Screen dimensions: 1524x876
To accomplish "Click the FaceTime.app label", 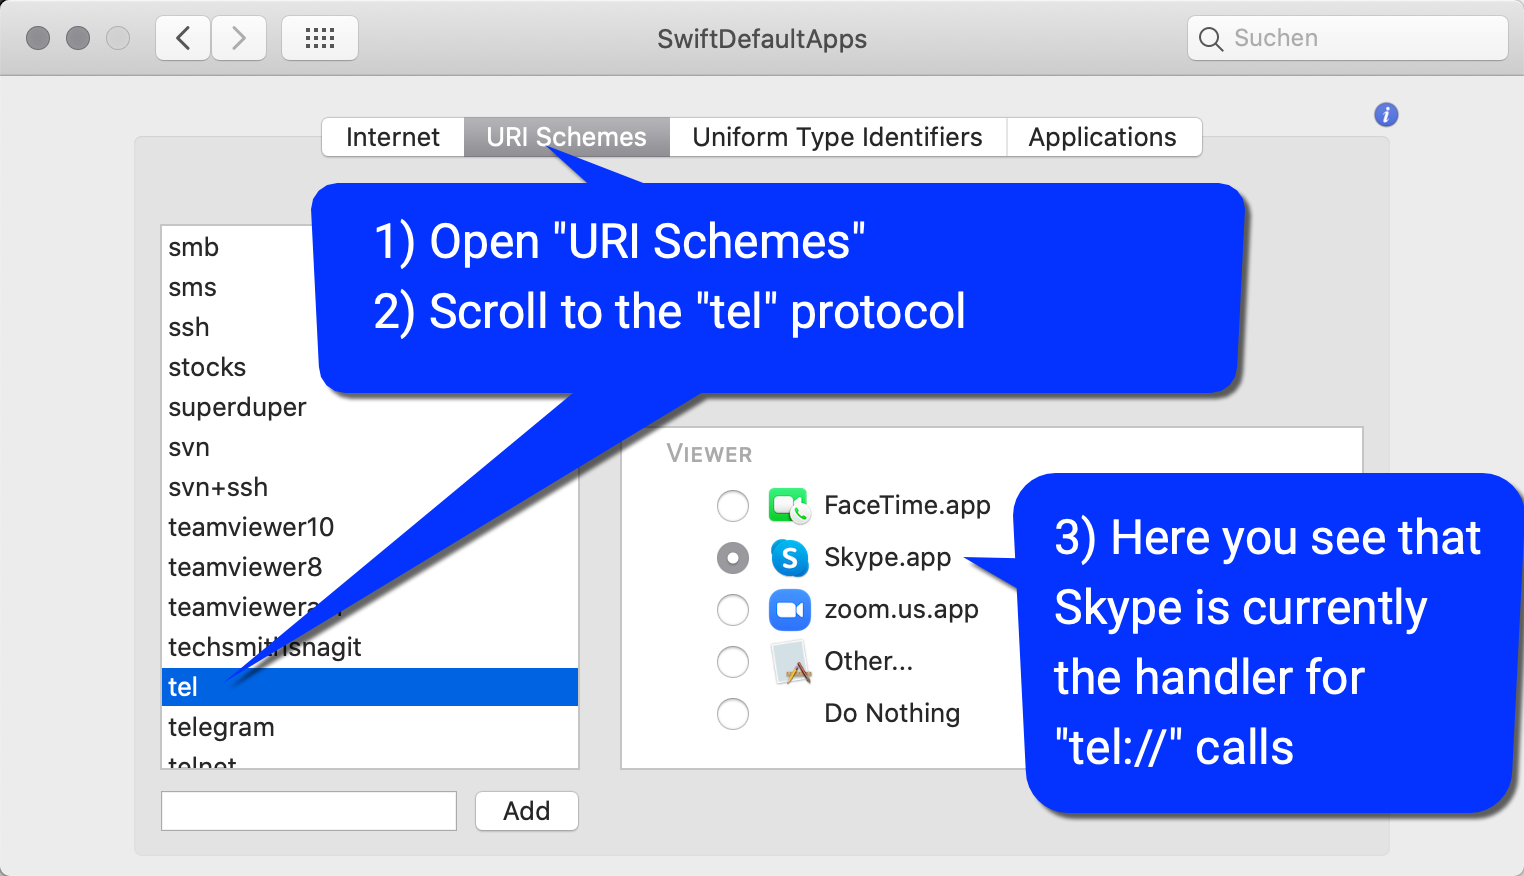I will pos(907,506).
